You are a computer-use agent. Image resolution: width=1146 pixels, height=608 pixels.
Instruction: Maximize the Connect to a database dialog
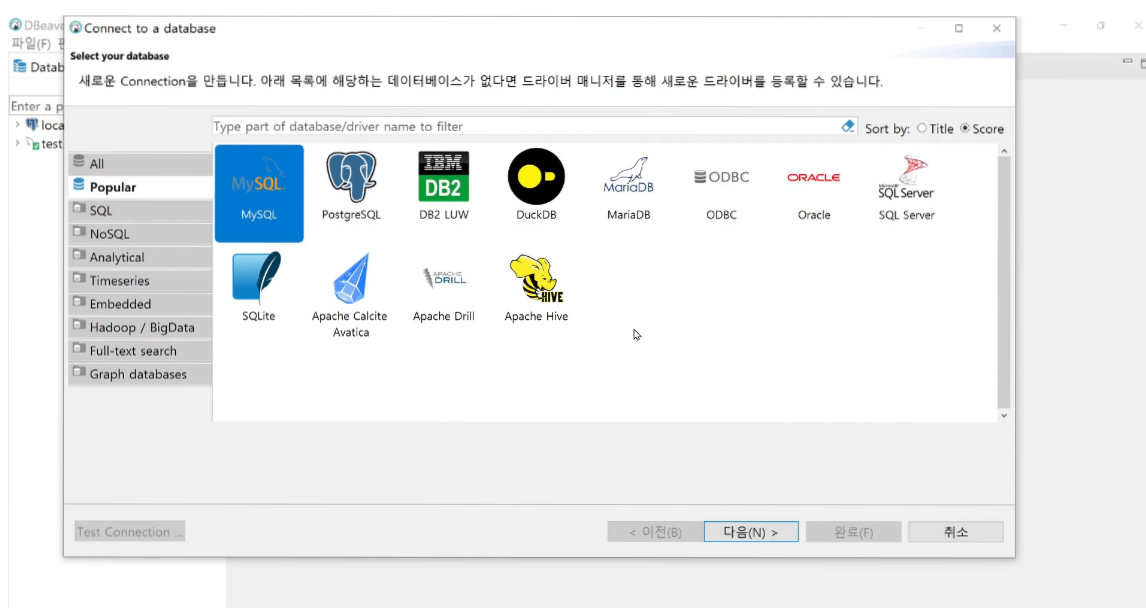pyautogui.click(x=958, y=28)
